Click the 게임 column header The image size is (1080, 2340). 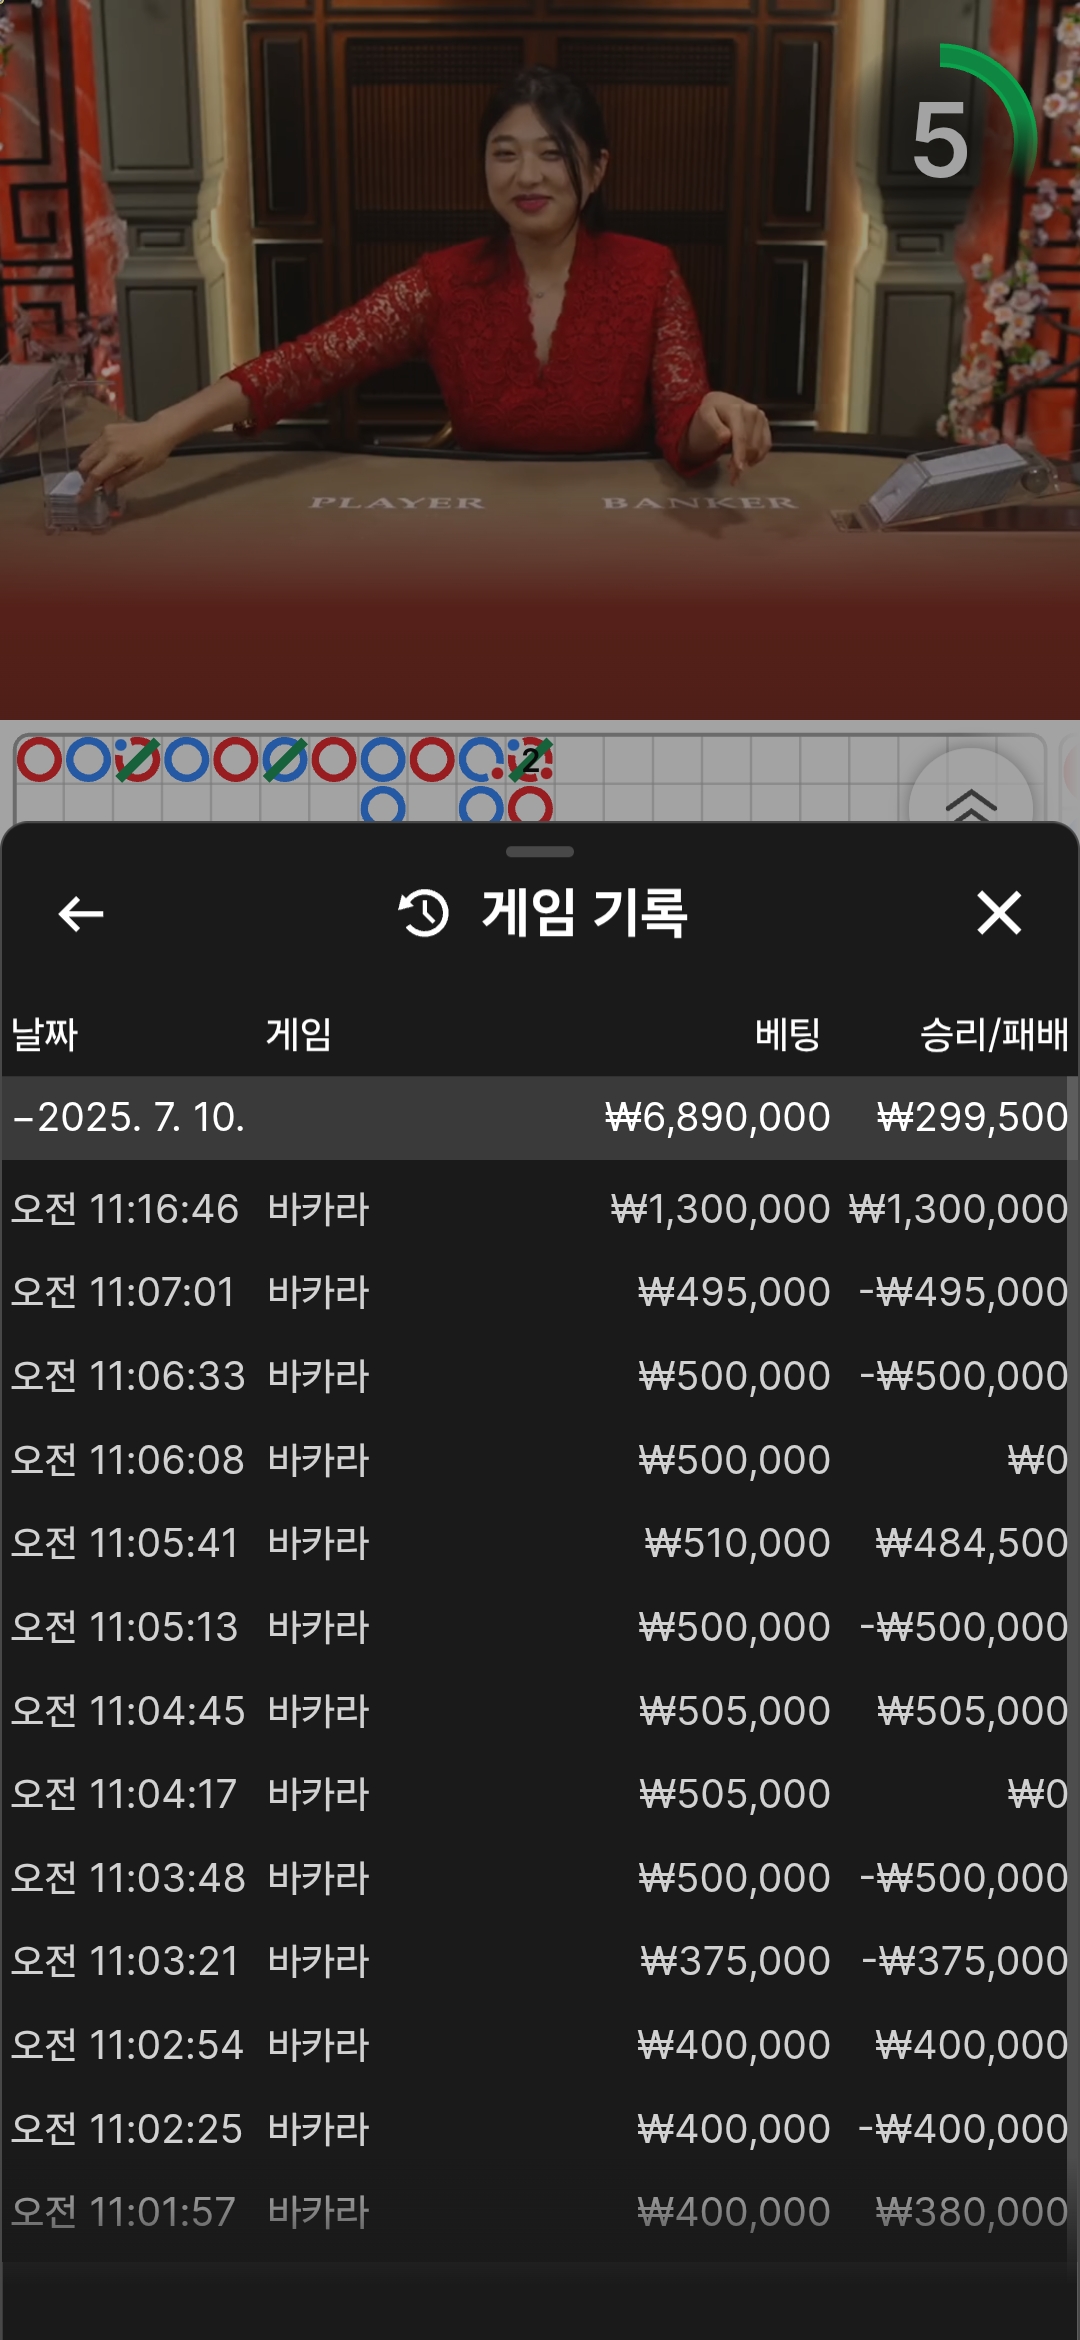[298, 1034]
